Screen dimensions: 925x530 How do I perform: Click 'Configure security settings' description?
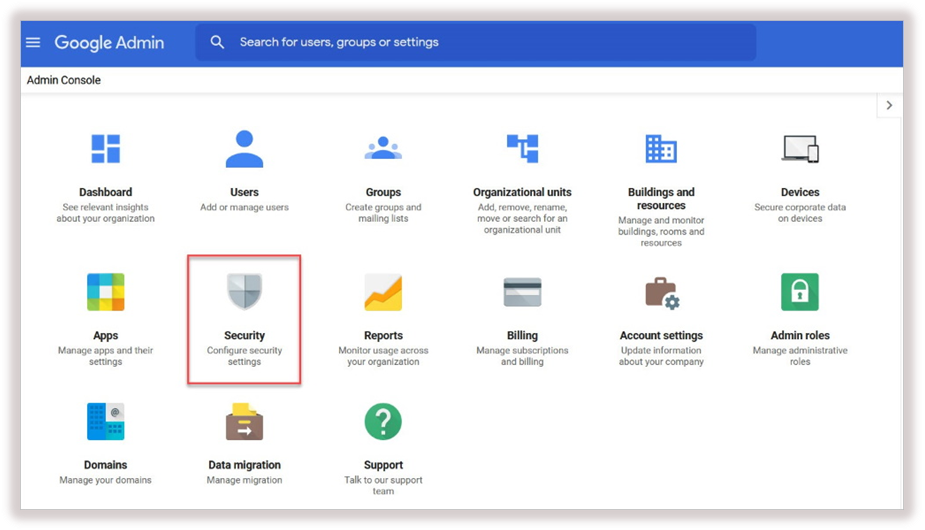(x=244, y=356)
